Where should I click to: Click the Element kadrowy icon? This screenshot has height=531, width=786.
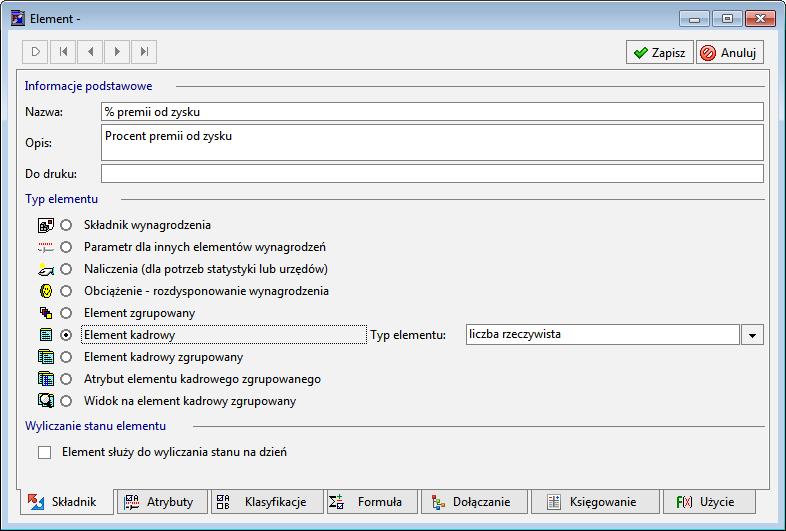[46, 335]
